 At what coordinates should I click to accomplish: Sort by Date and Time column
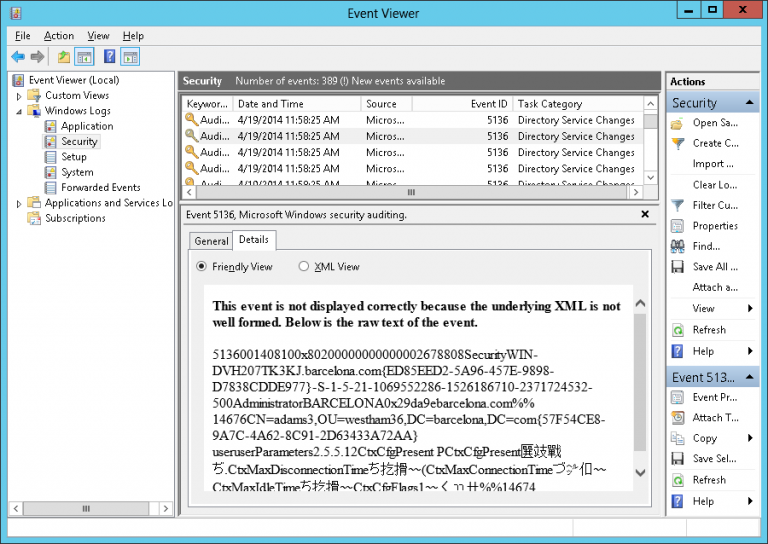296,104
